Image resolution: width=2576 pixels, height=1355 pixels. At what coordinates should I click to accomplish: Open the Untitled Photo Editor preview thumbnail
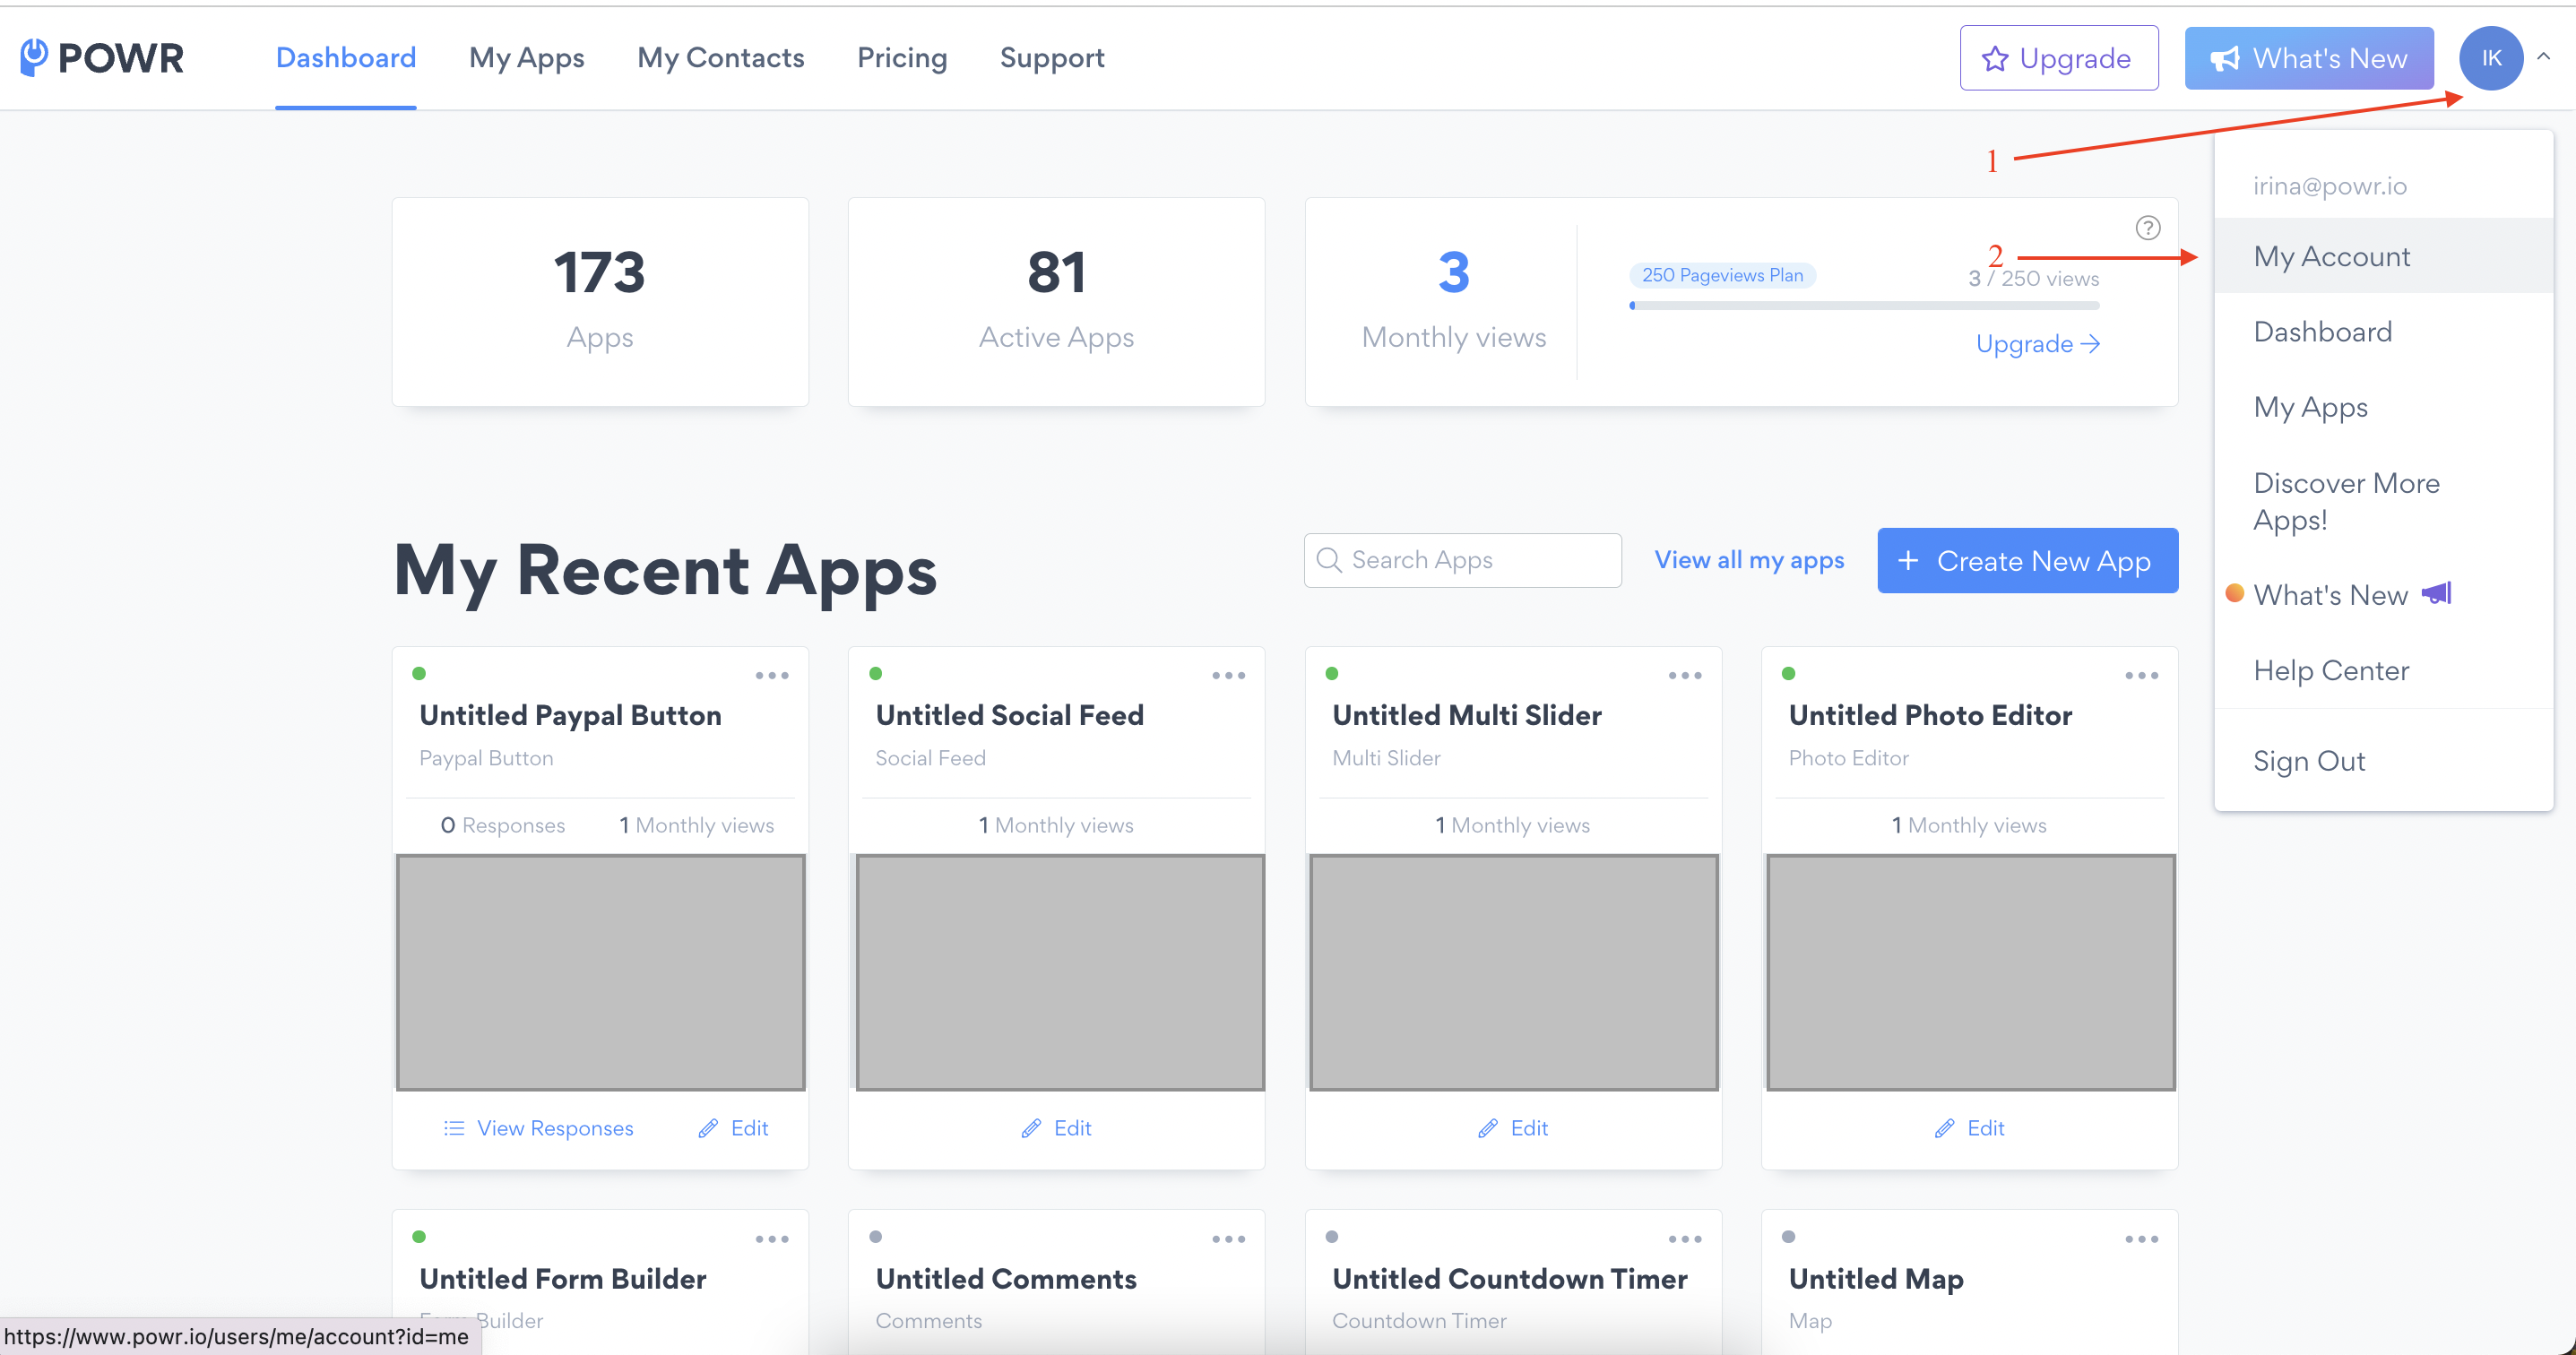(x=1971, y=972)
